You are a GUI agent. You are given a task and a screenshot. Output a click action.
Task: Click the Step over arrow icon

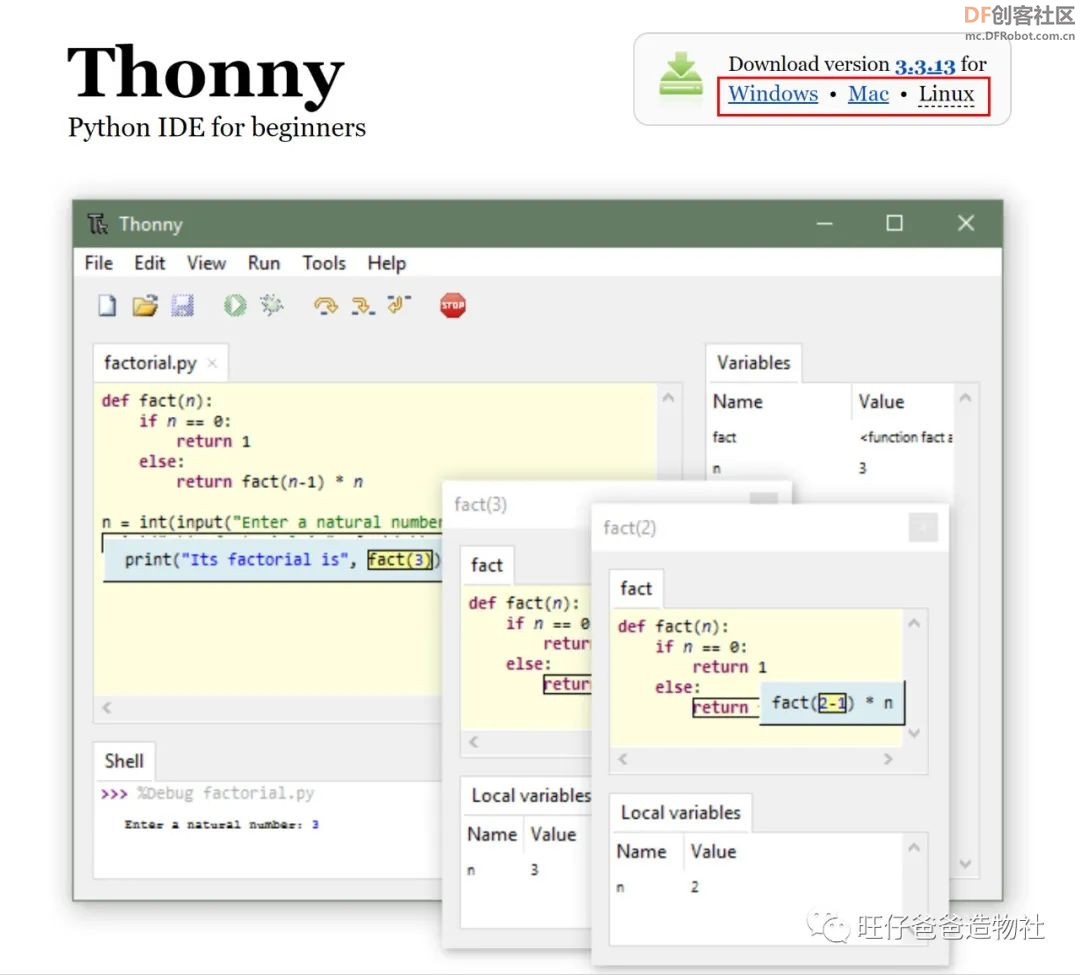pos(326,305)
